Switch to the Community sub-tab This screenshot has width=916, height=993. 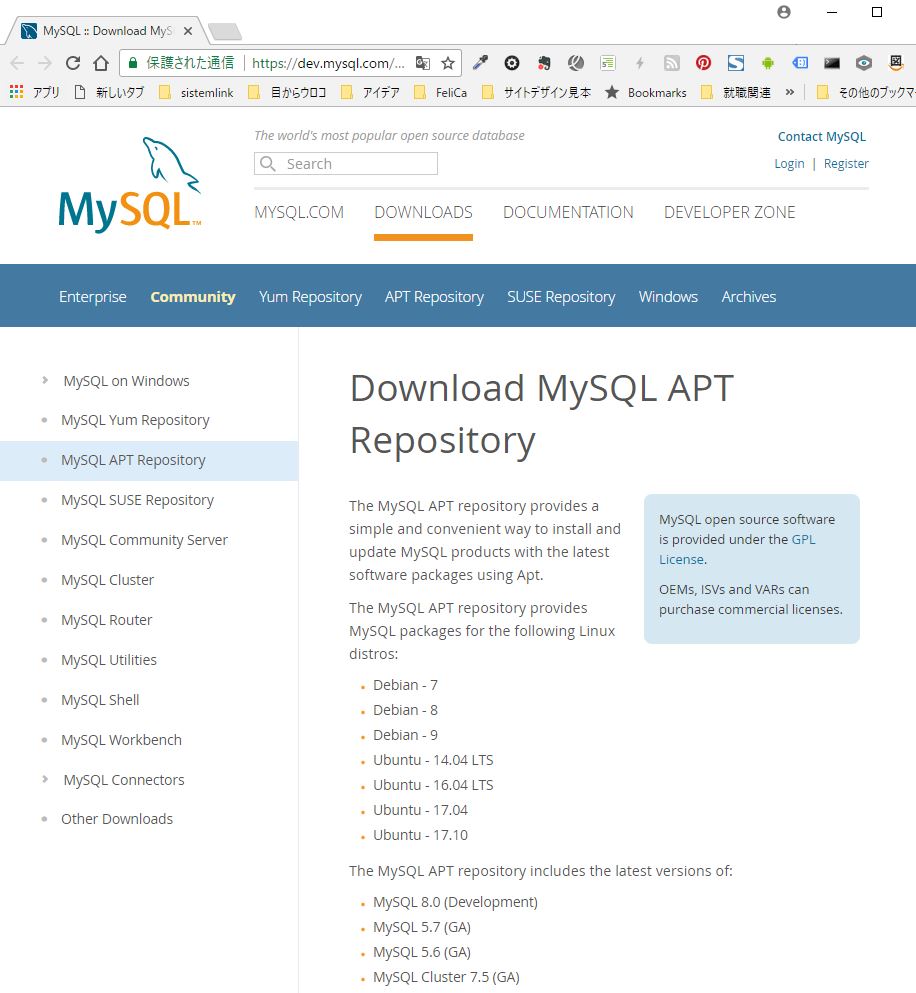pos(193,296)
